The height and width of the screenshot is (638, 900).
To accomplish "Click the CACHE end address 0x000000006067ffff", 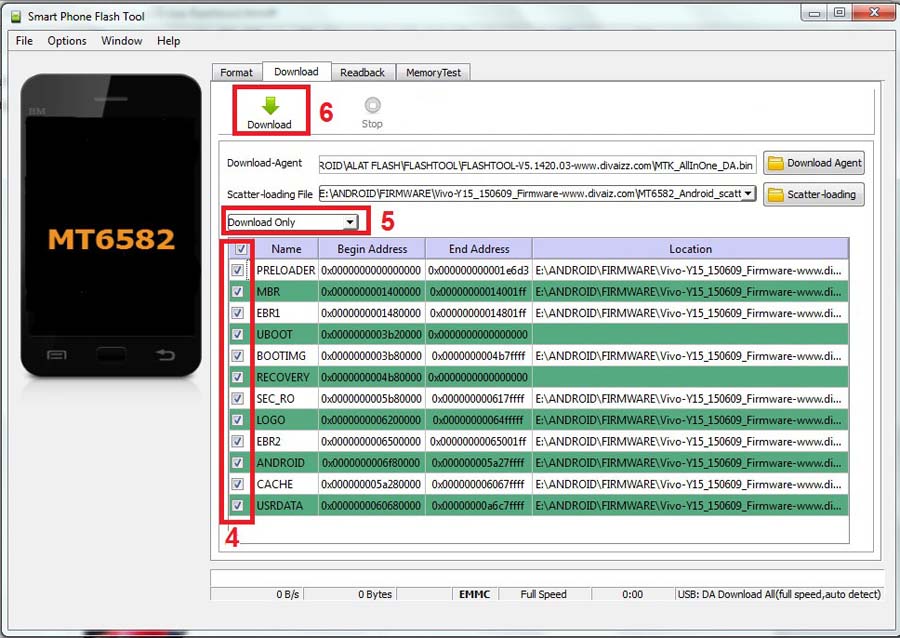I will (x=478, y=484).
